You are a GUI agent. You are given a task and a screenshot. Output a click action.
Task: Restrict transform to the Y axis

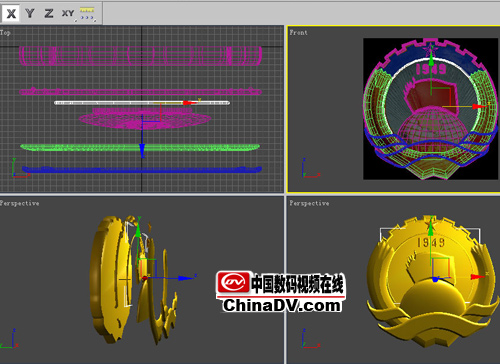pyautogui.click(x=30, y=14)
